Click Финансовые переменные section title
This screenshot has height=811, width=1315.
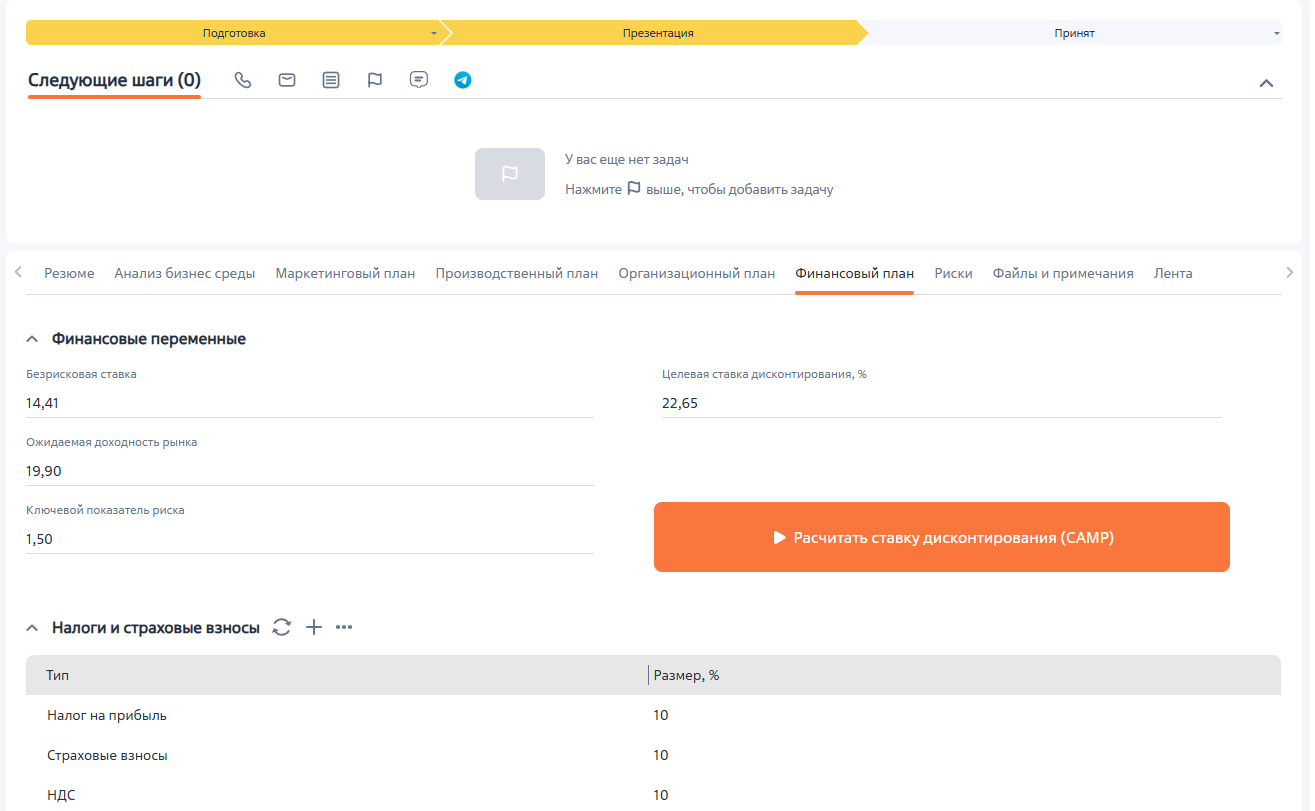coord(149,339)
